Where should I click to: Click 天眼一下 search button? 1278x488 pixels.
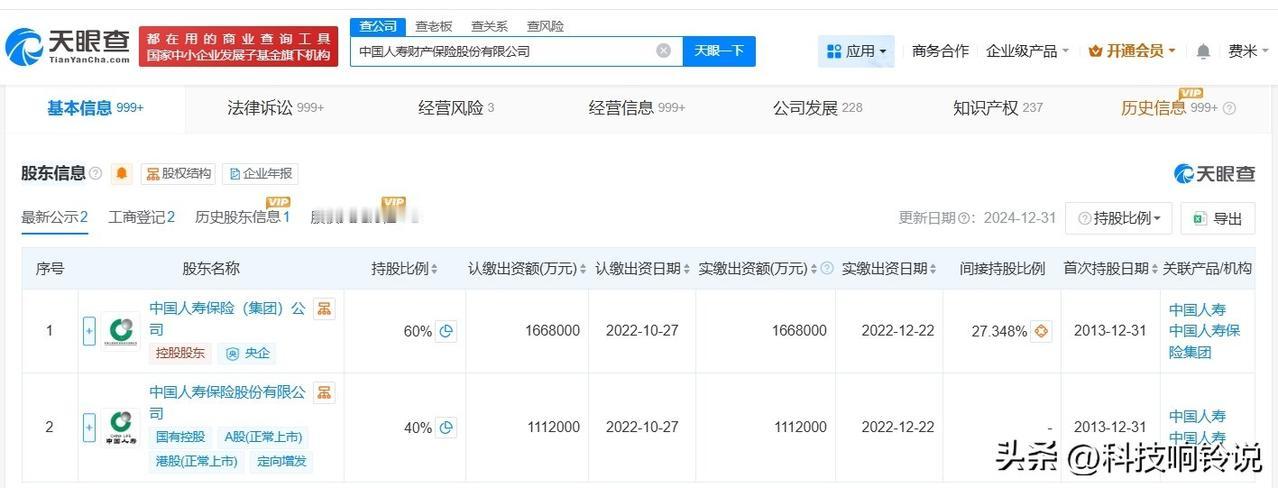pos(719,51)
